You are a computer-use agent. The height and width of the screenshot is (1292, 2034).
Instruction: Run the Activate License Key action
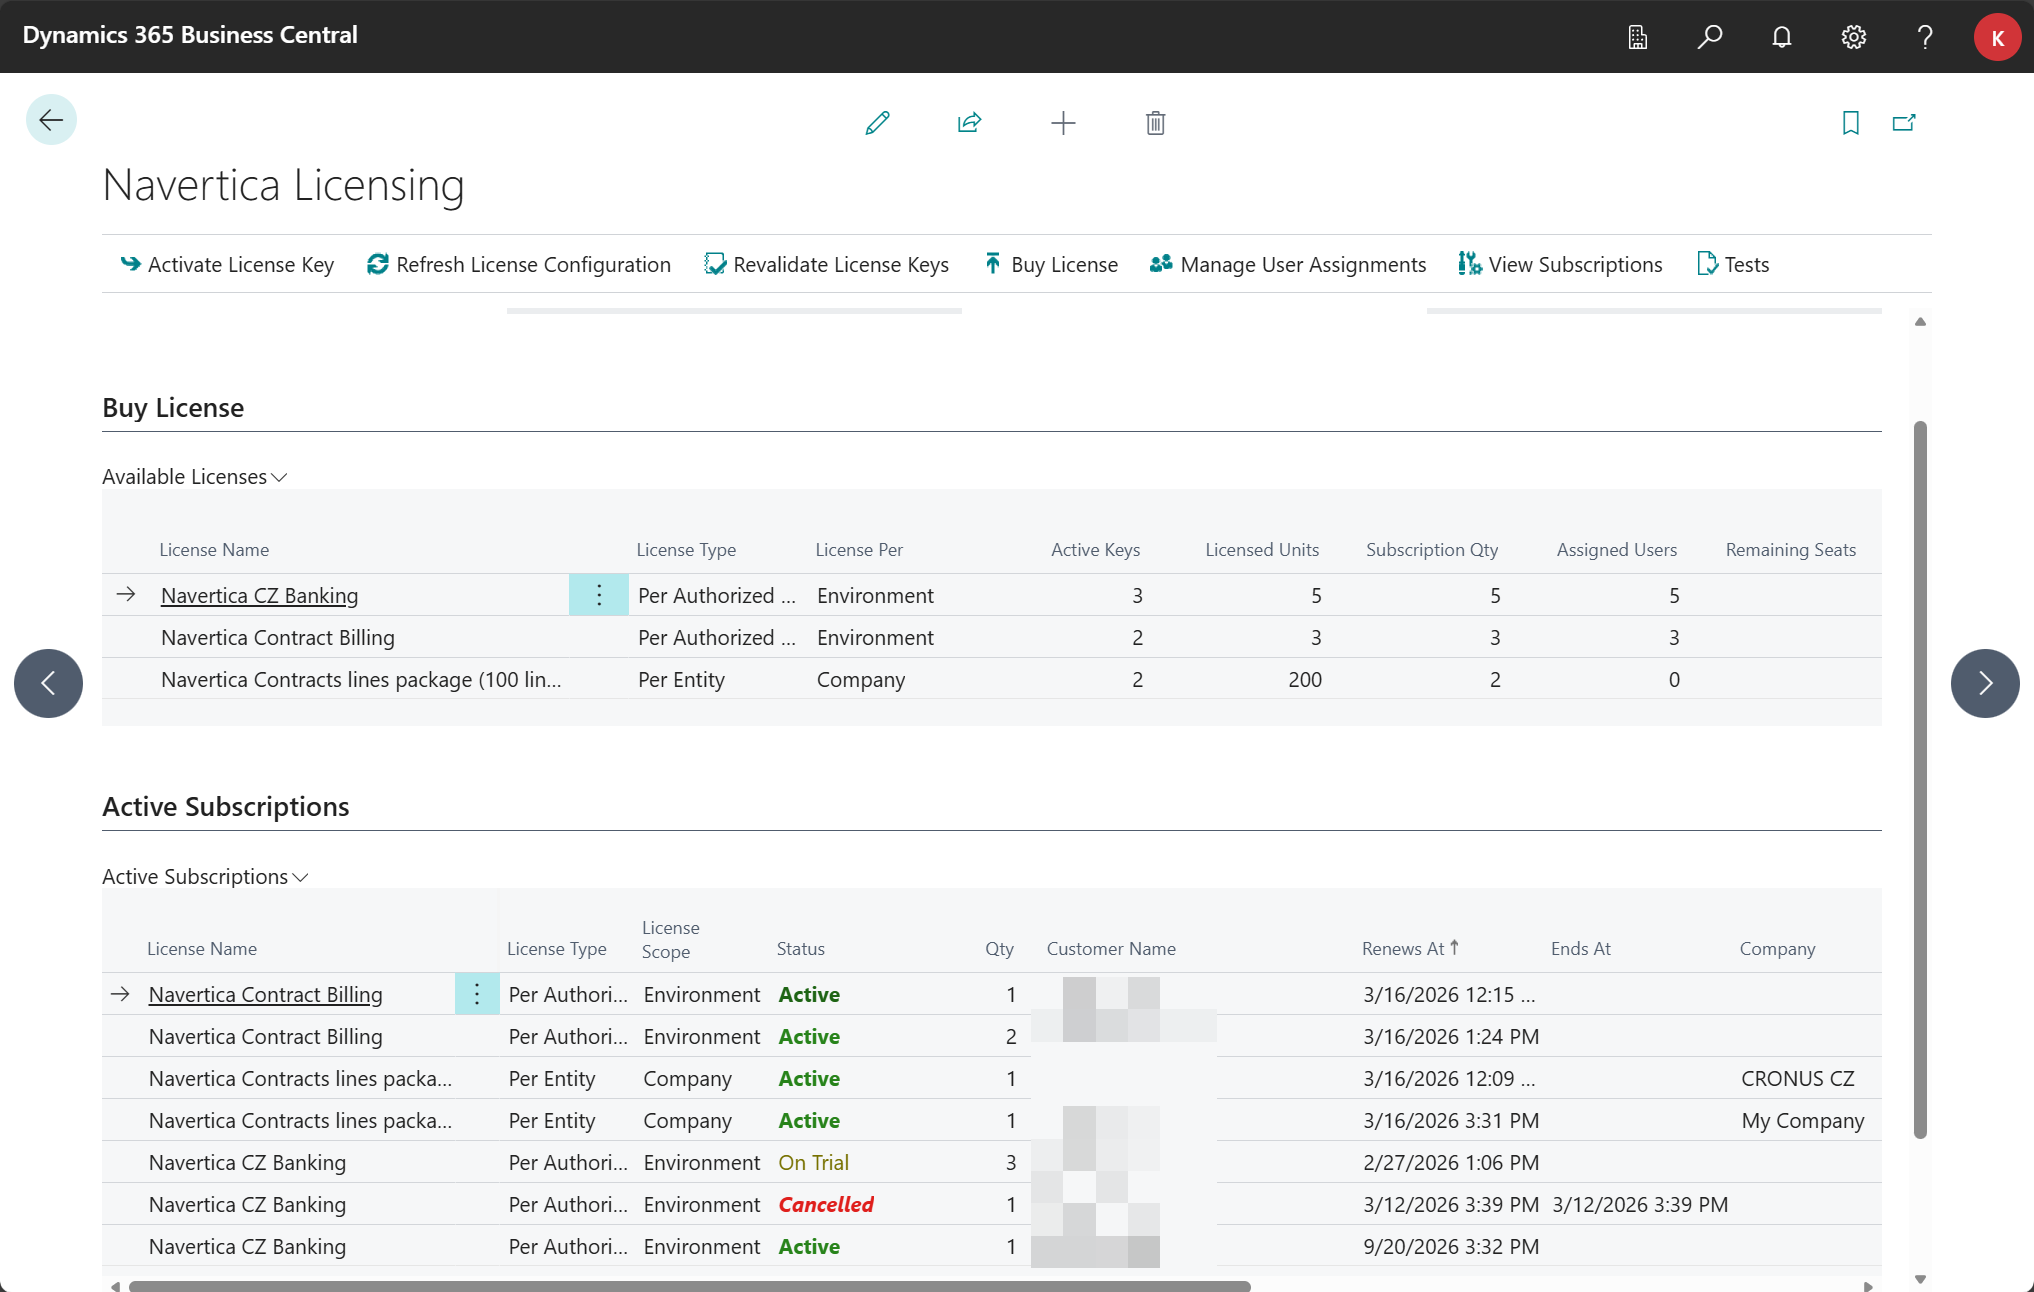(226, 264)
